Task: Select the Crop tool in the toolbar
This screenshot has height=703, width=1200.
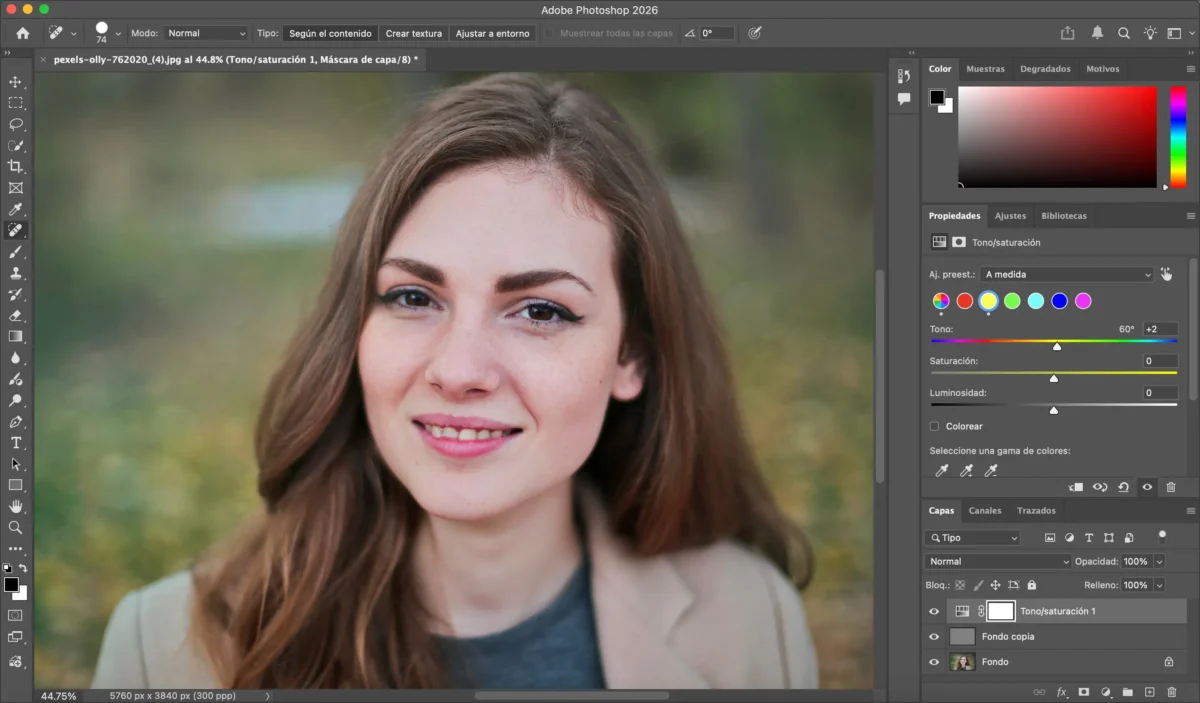Action: 16,166
